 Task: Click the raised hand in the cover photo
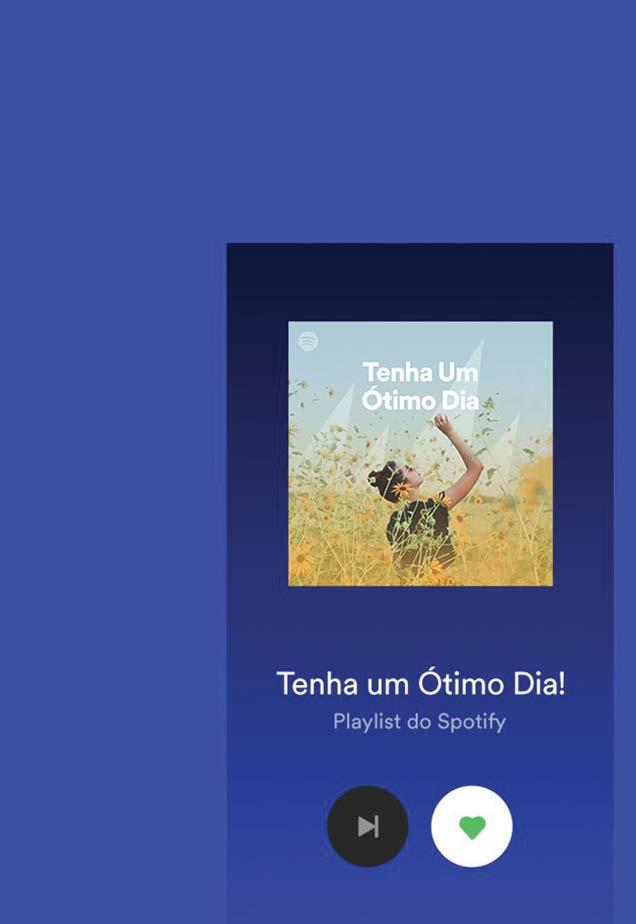[x=443, y=423]
